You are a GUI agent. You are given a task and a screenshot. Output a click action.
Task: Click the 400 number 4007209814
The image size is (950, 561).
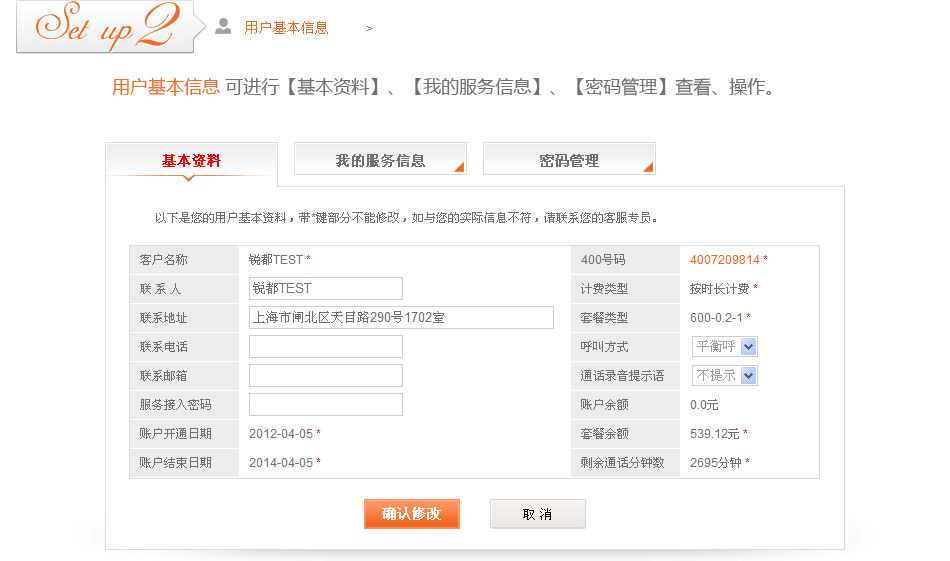[x=724, y=260]
